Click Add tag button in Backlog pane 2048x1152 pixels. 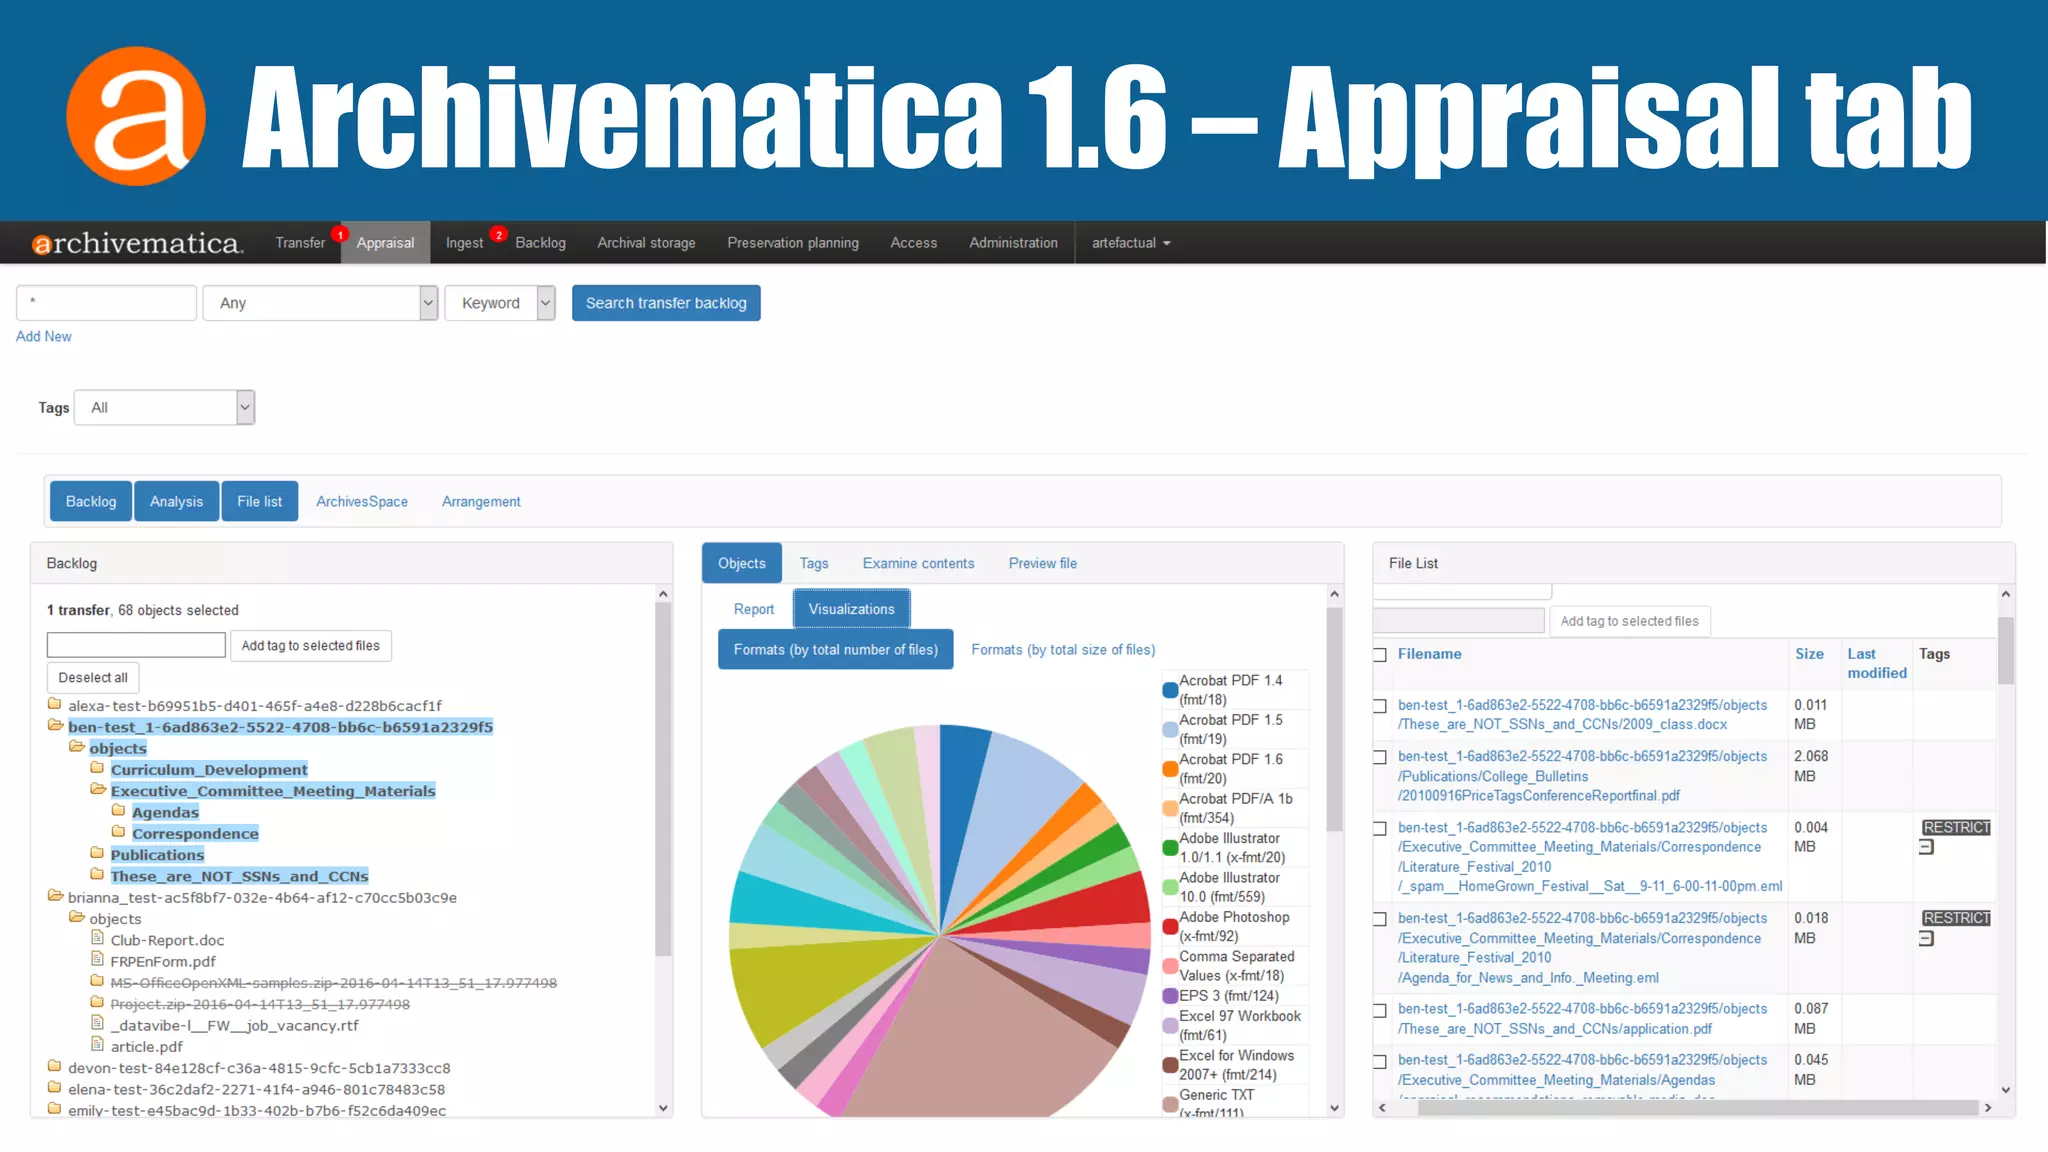pyautogui.click(x=310, y=646)
